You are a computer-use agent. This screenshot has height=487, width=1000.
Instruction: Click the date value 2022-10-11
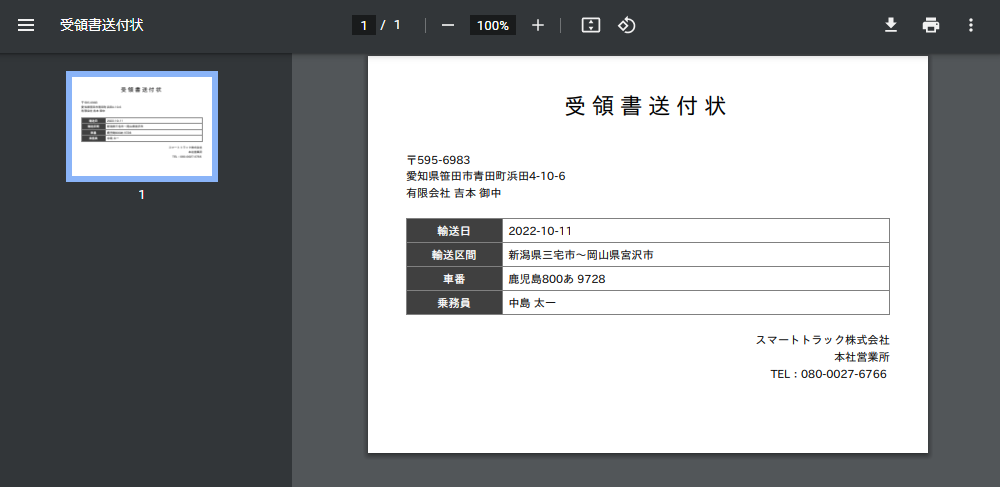point(540,231)
